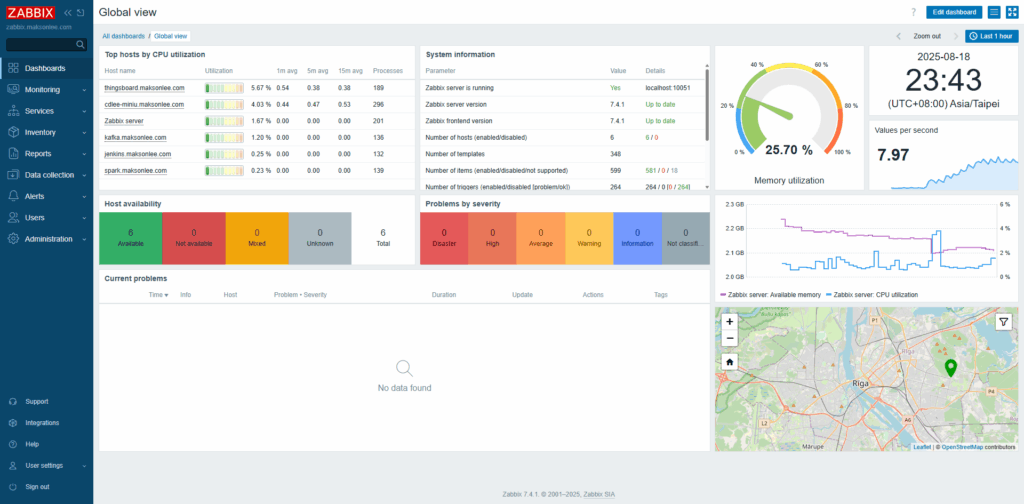Click the Reports chart icon
This screenshot has height=504, width=1024.
point(13,153)
